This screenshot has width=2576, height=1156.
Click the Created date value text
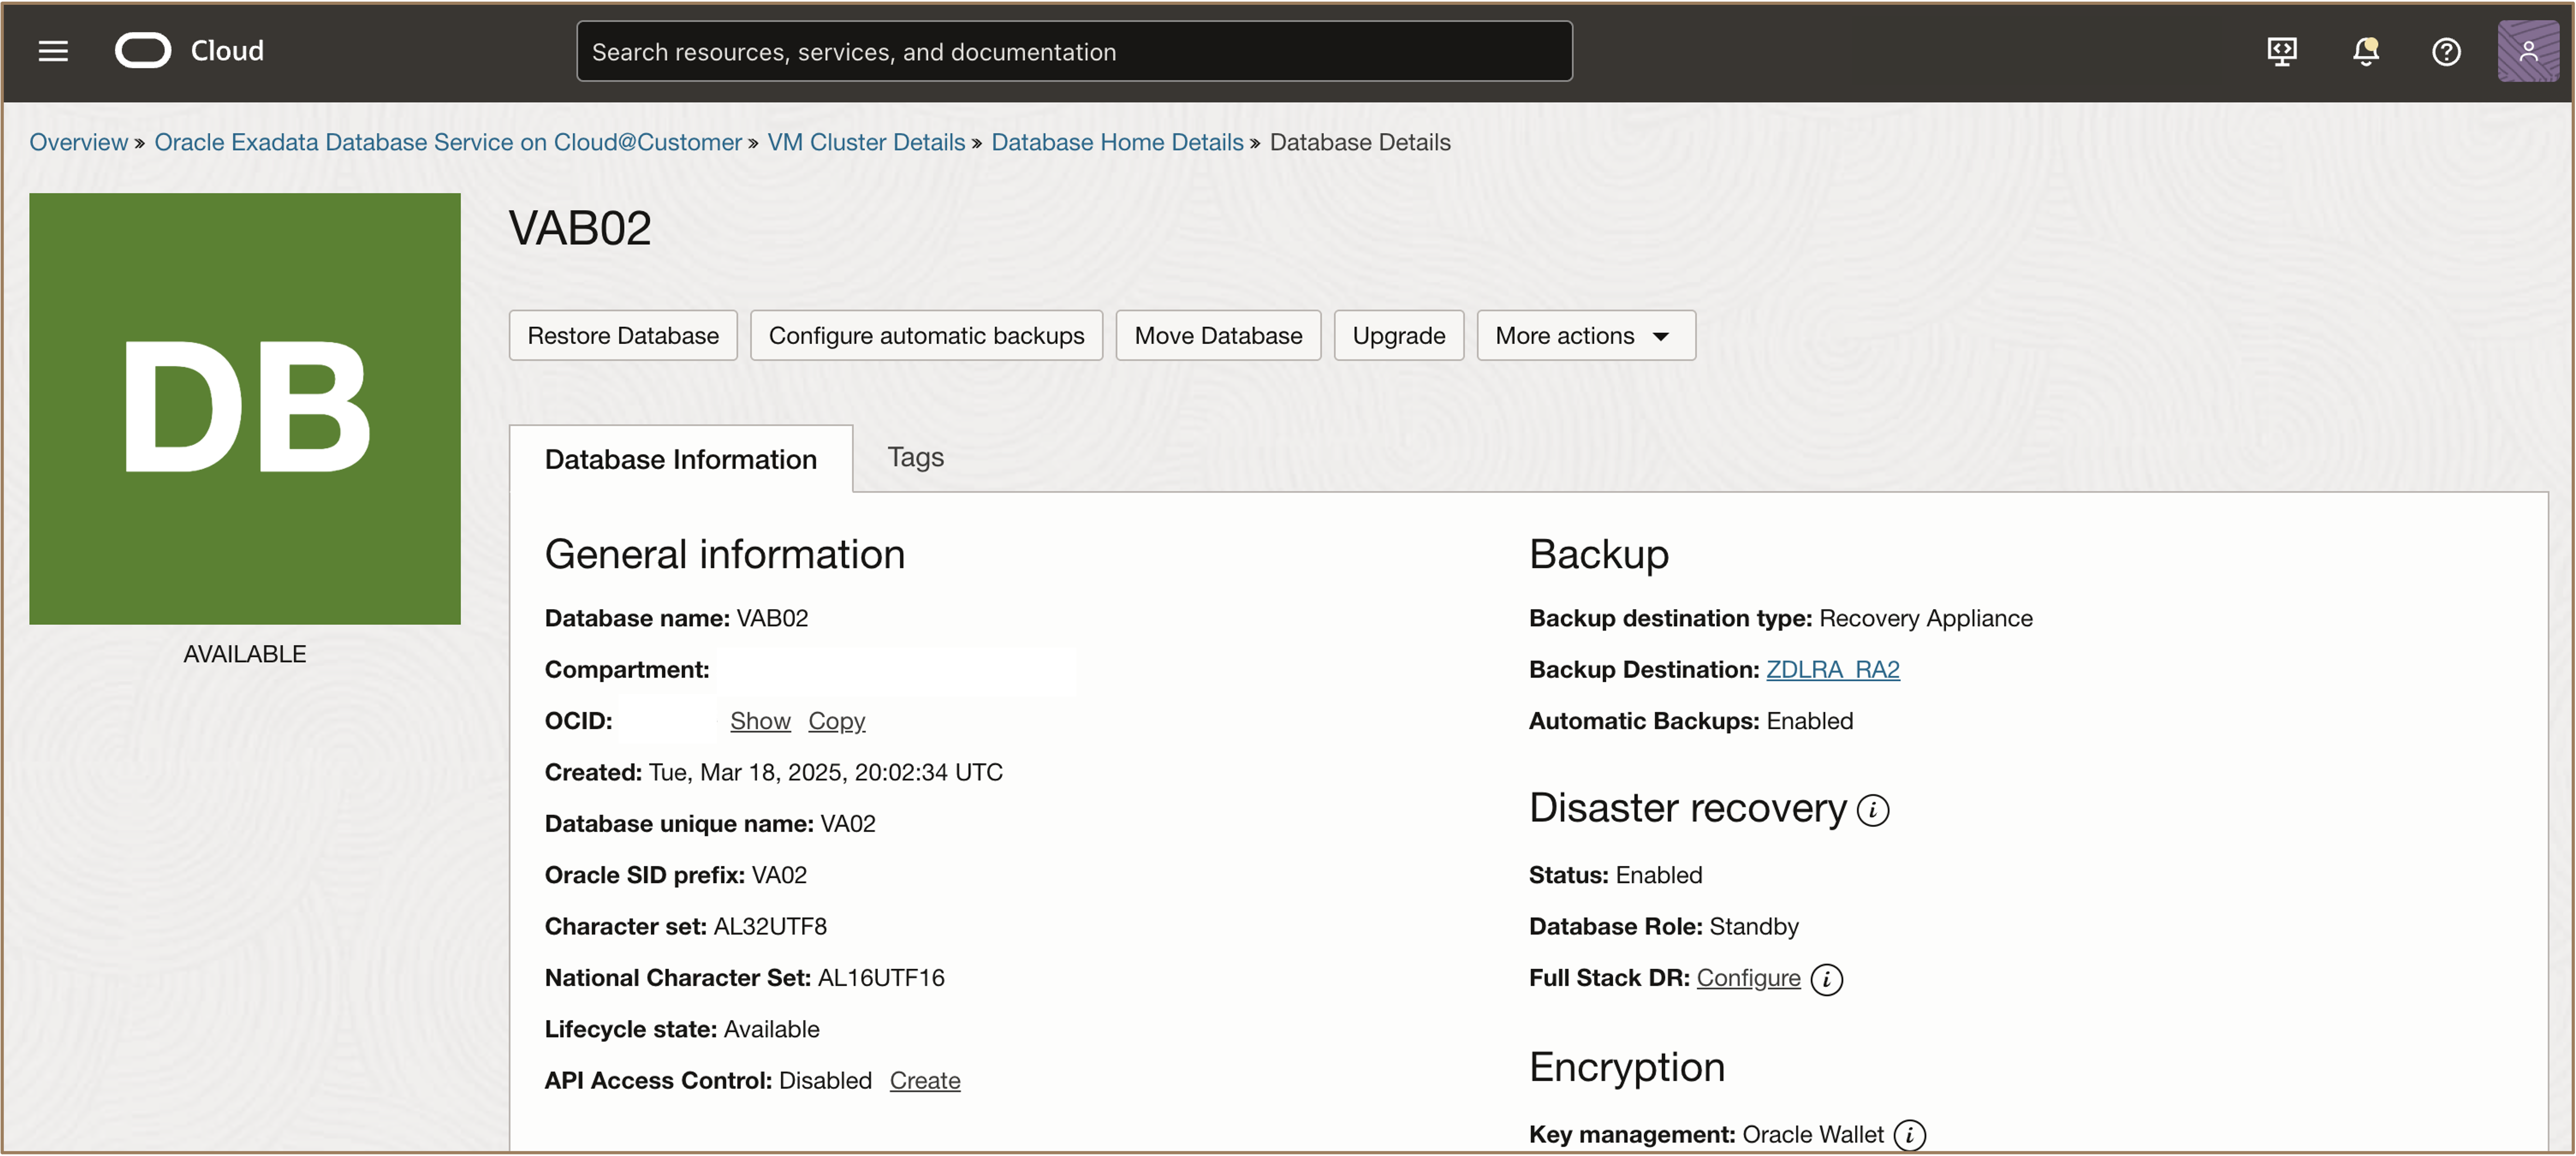[825, 772]
